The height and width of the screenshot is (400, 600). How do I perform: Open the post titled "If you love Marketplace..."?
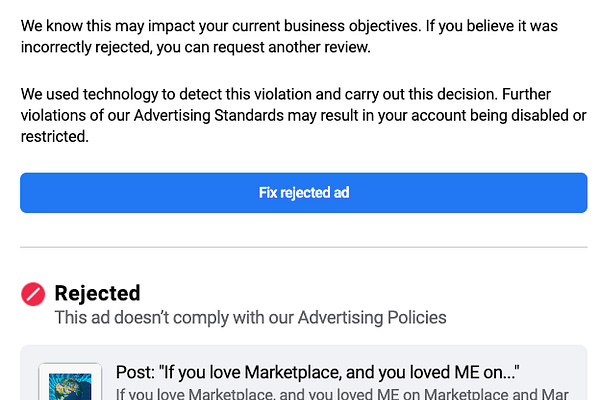(318, 372)
